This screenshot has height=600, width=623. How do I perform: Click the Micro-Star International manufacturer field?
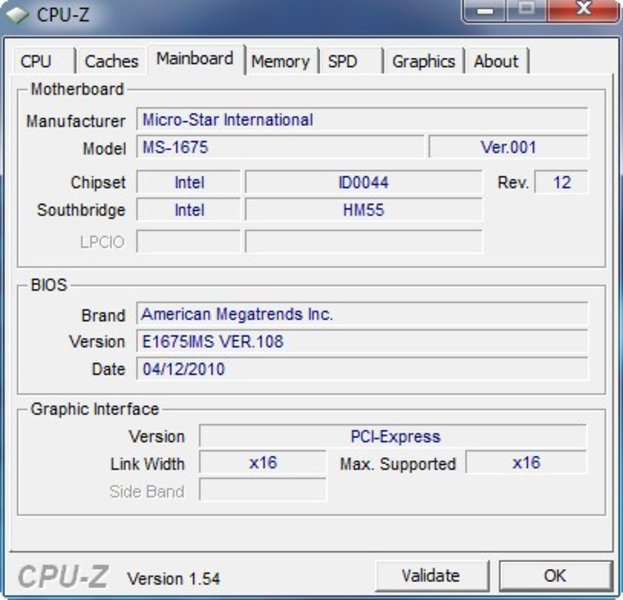pyautogui.click(x=362, y=119)
